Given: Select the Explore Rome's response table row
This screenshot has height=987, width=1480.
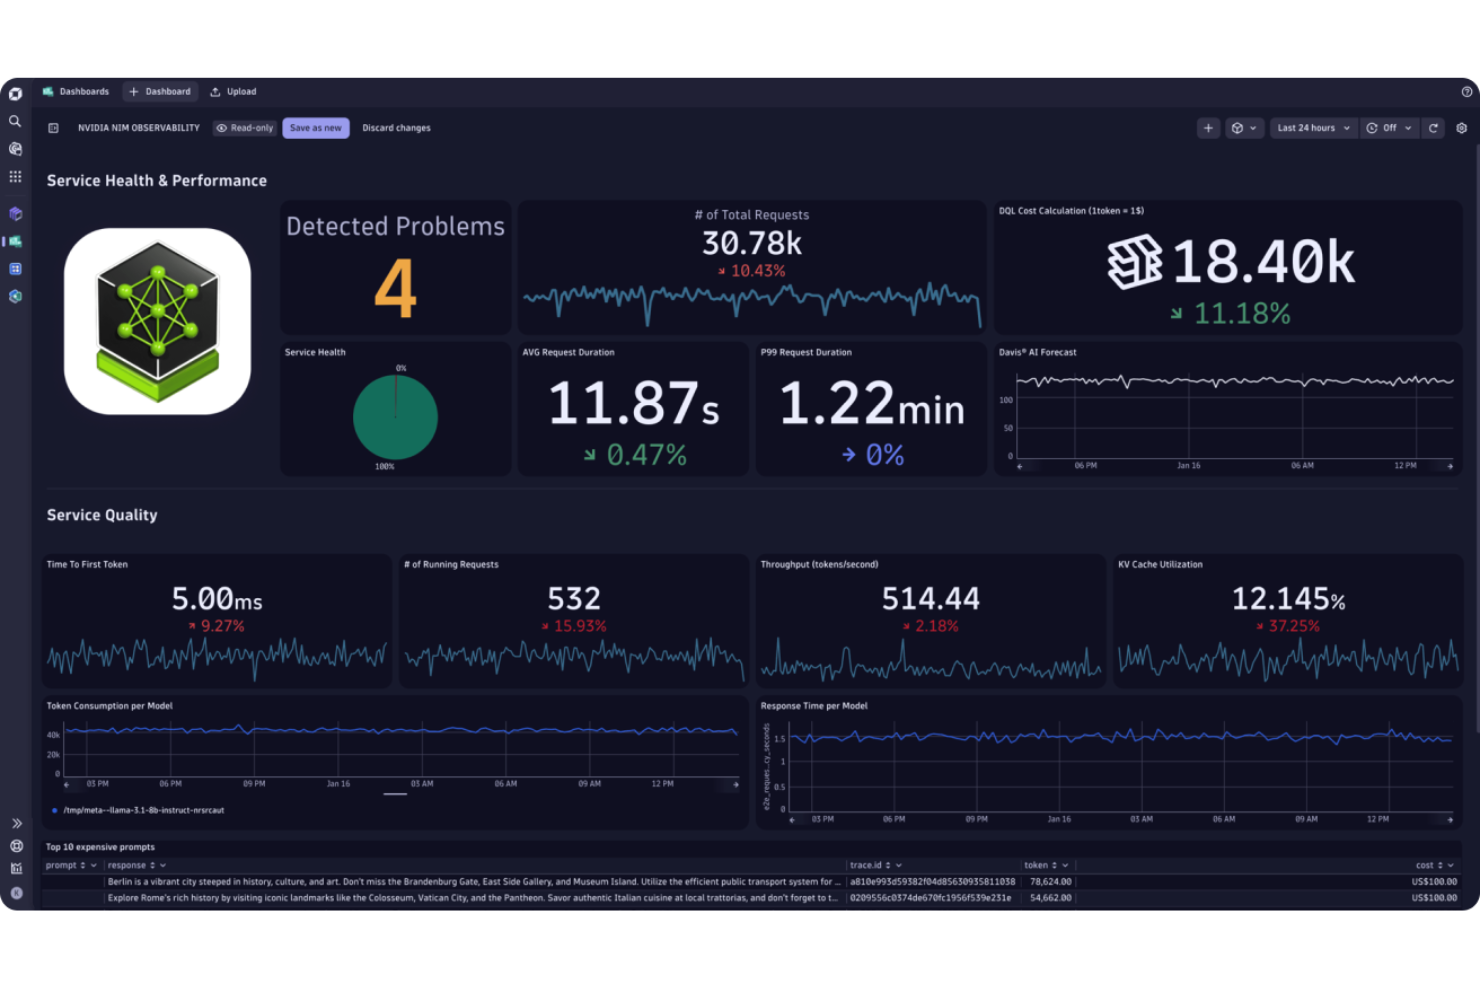Looking at the screenshot, I should 751,898.
